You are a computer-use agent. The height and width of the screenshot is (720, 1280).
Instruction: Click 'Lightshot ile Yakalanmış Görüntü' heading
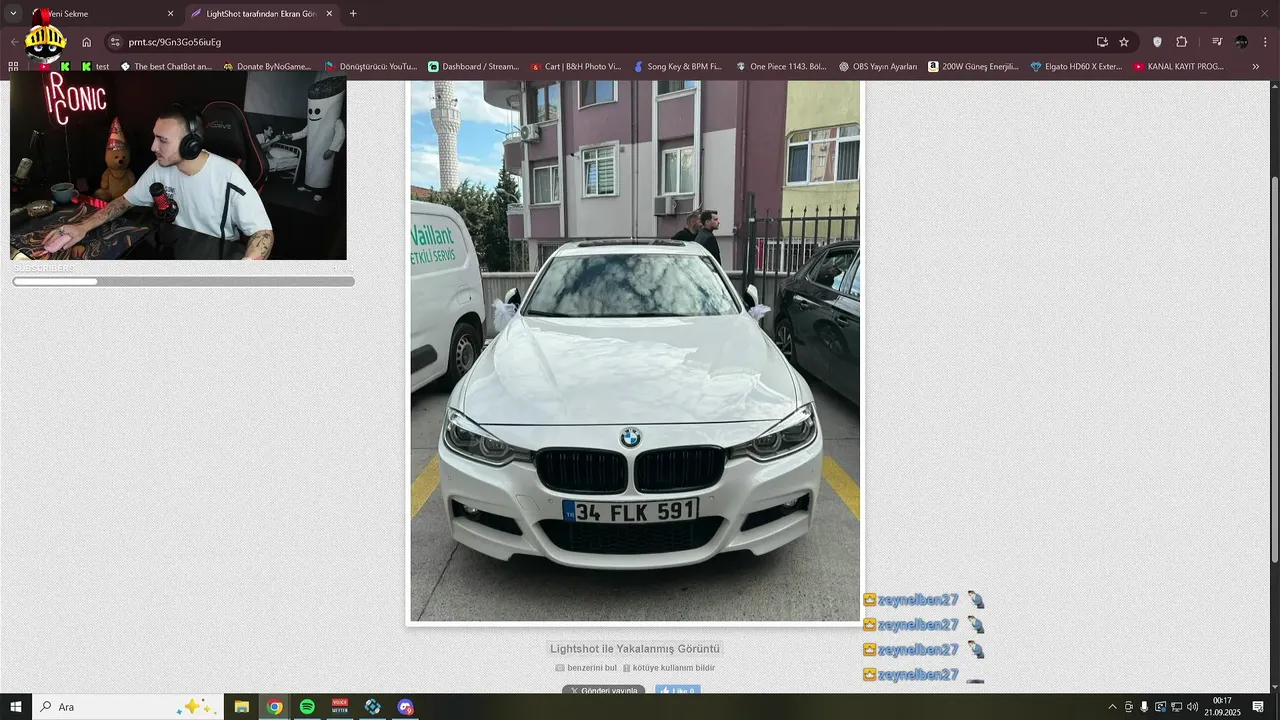pos(635,649)
